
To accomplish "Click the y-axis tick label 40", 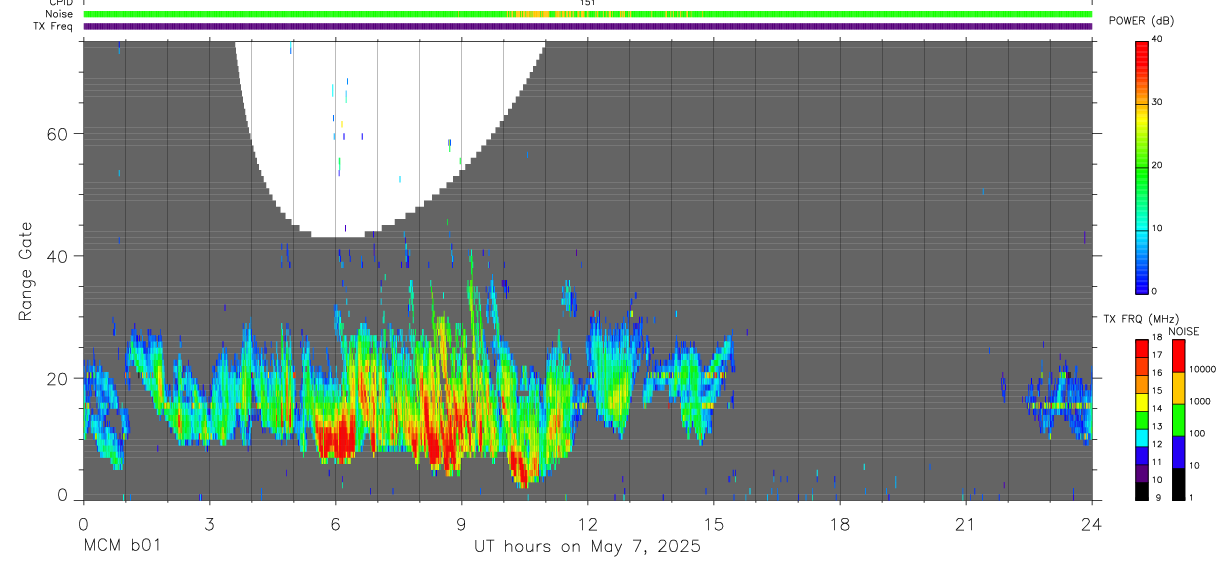I will point(58,256).
